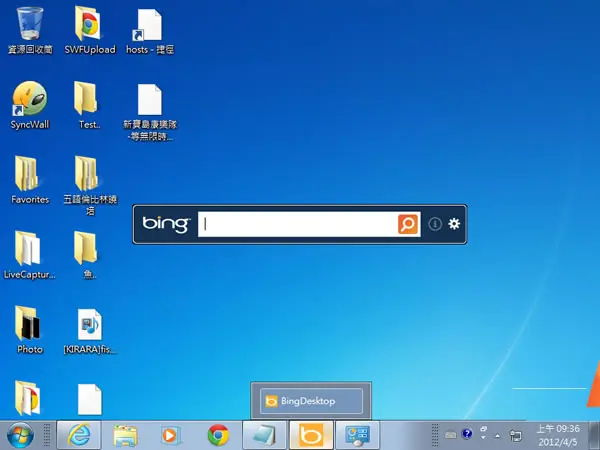Launch Google Chrome from the taskbar
Image resolution: width=600 pixels, height=450 pixels.
pos(218,435)
